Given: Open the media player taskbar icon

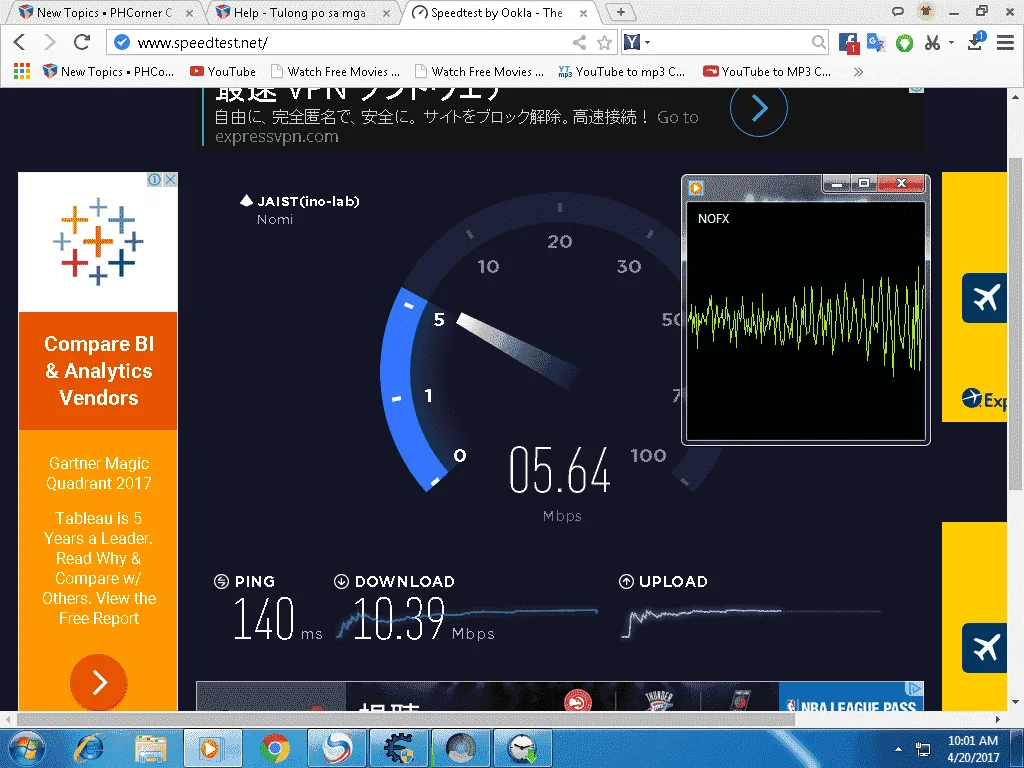Looking at the screenshot, I should [x=212, y=748].
